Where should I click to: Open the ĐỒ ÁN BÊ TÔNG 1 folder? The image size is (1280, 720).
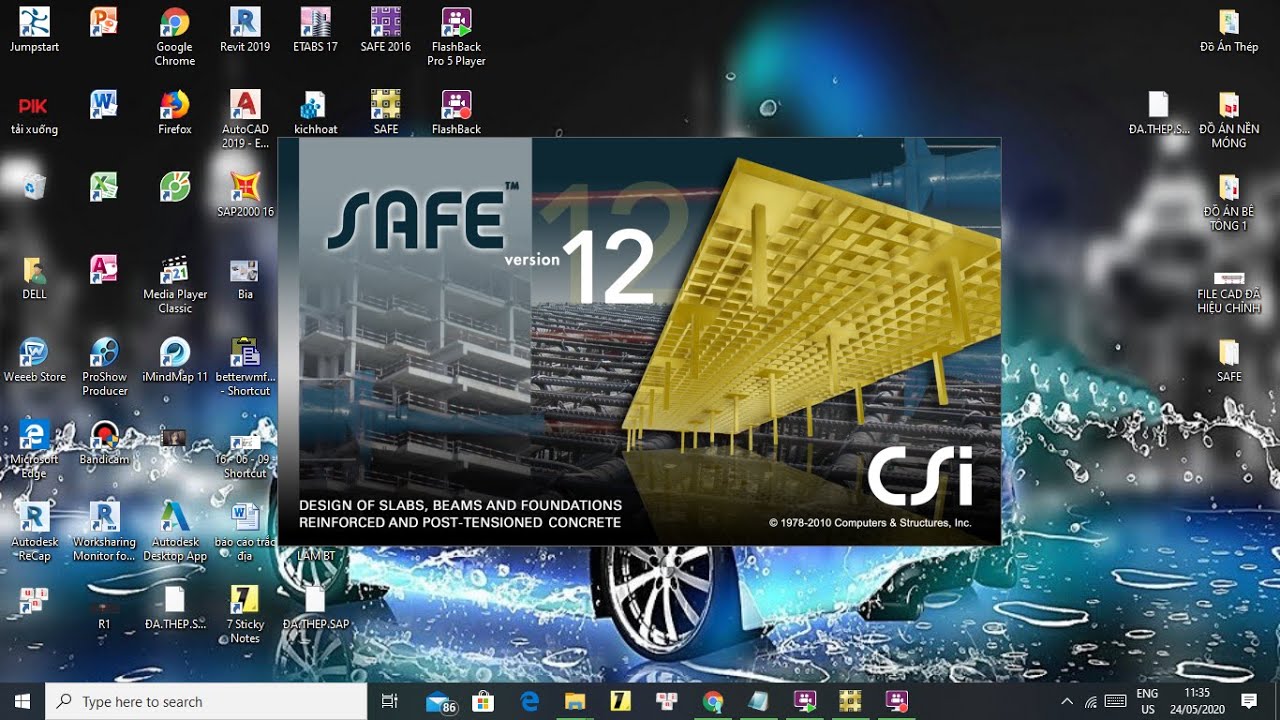click(x=1229, y=202)
